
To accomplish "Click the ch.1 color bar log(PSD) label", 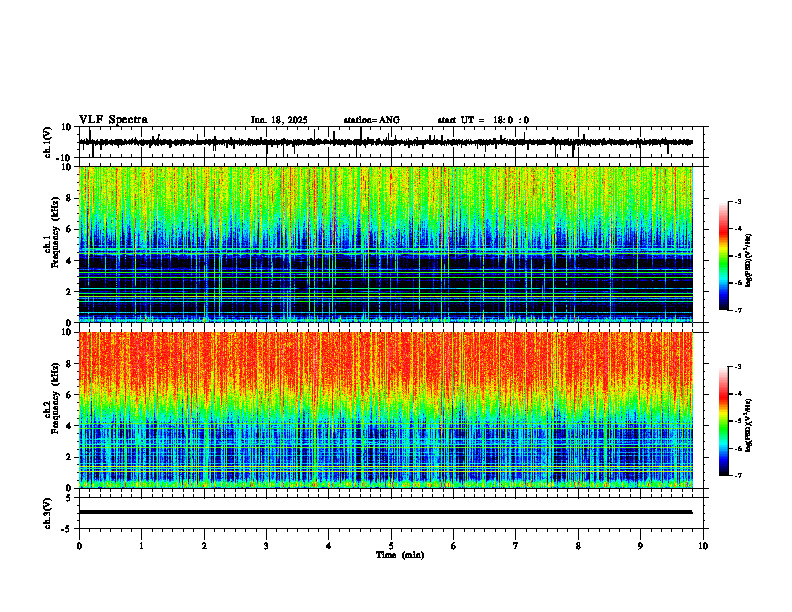I will (x=749, y=261).
